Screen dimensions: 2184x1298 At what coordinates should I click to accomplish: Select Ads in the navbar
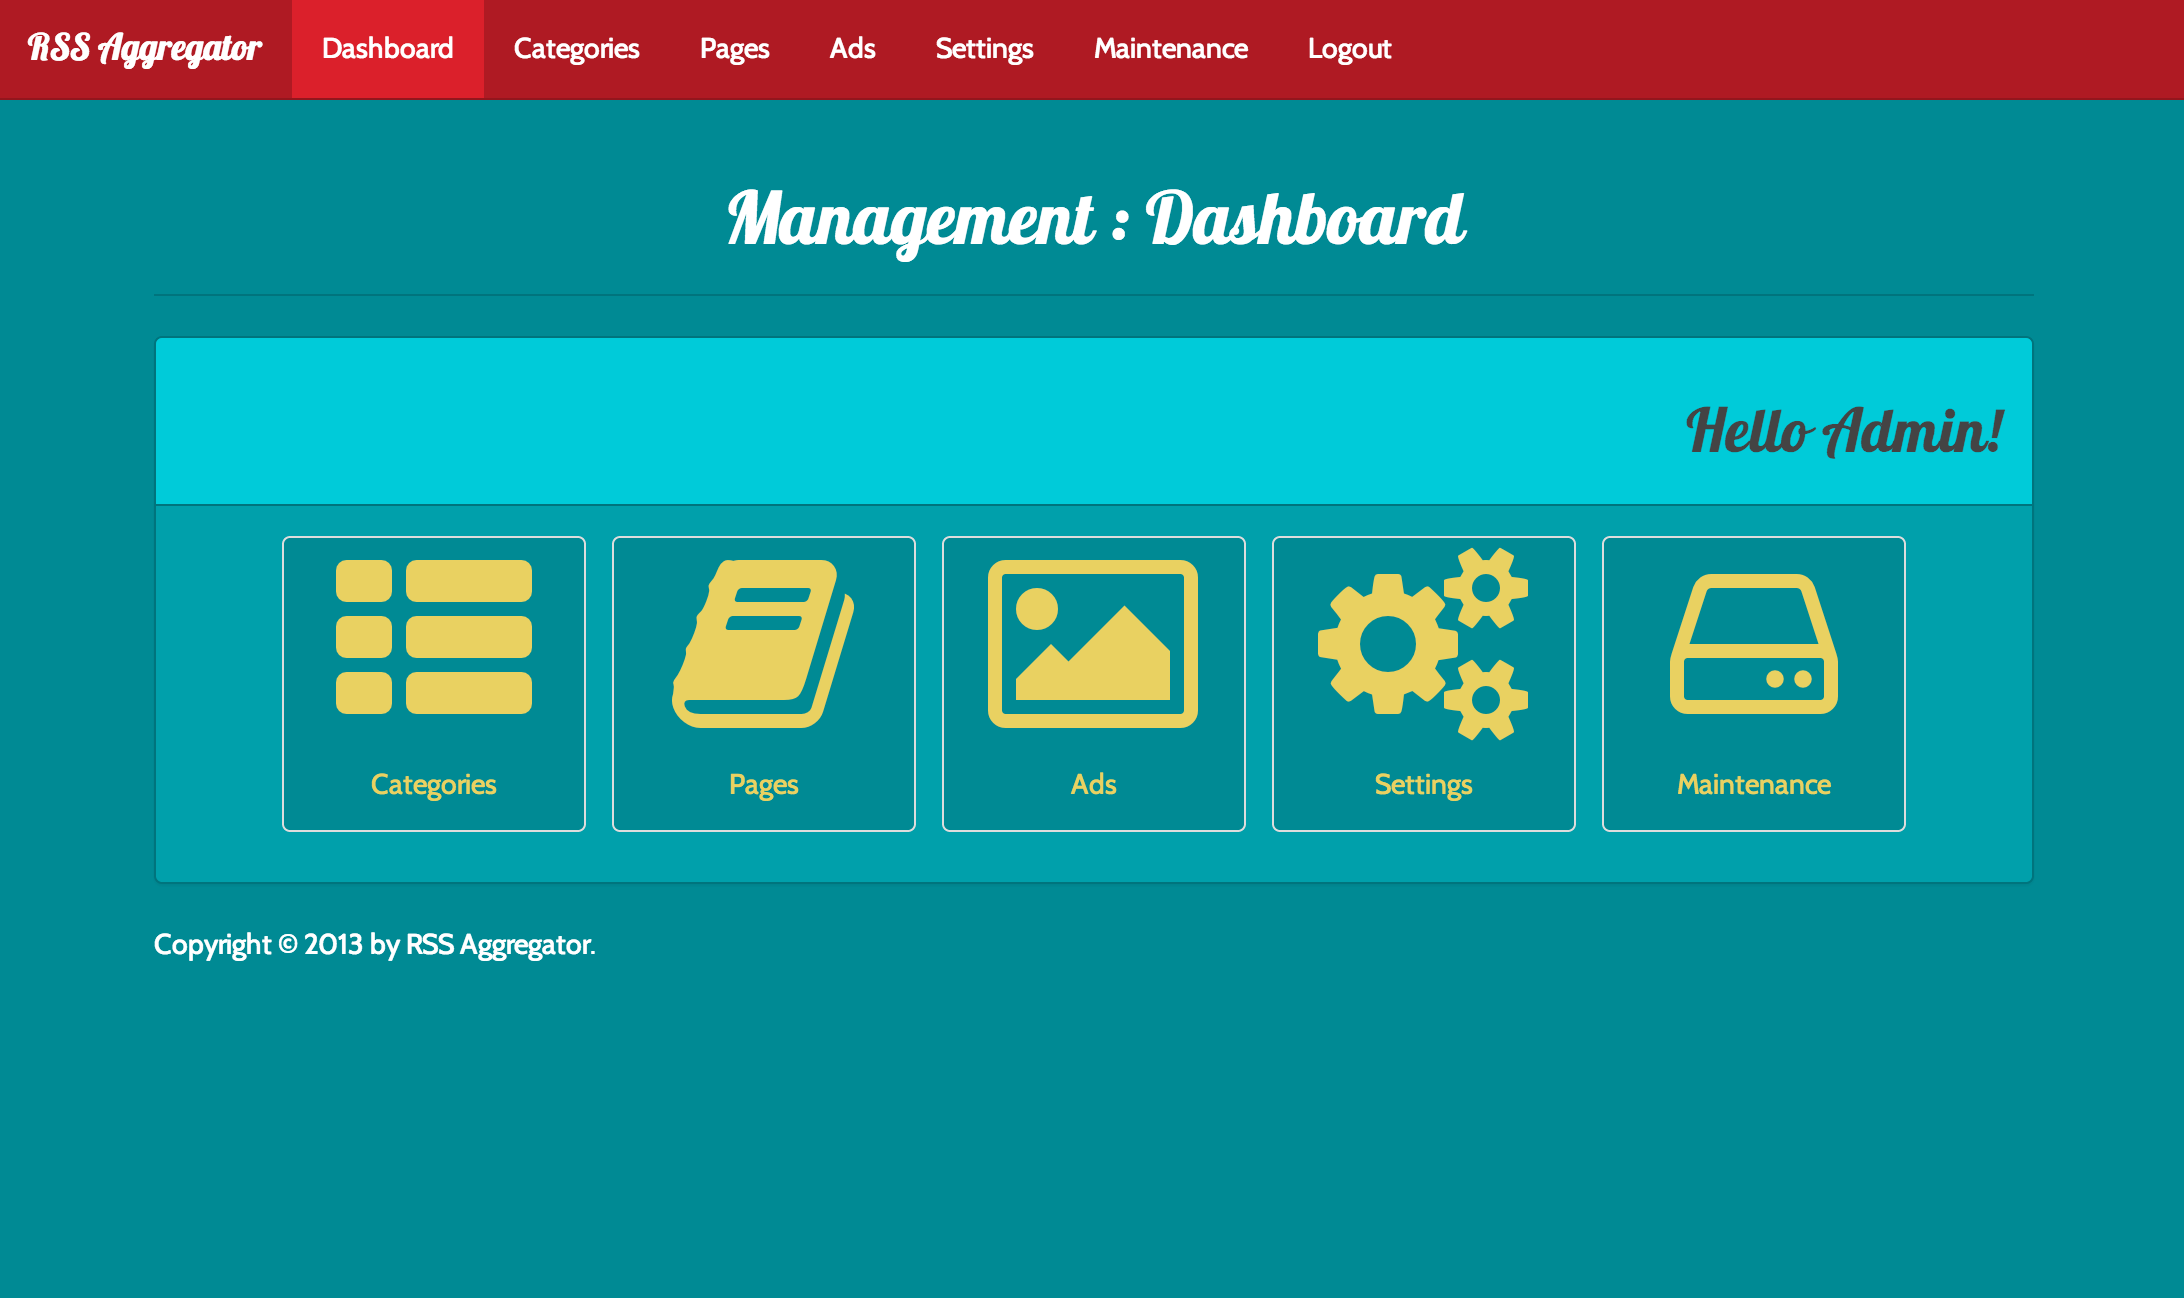pos(852,49)
